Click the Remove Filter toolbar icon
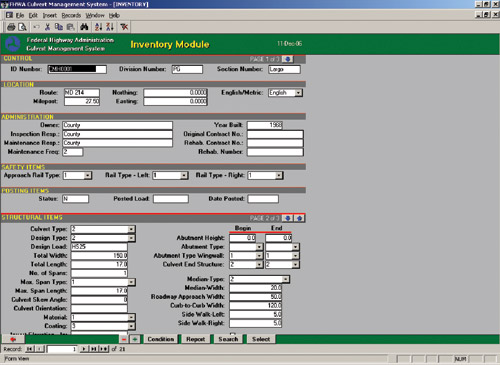The height and width of the screenshot is (365, 500). click(124, 27)
